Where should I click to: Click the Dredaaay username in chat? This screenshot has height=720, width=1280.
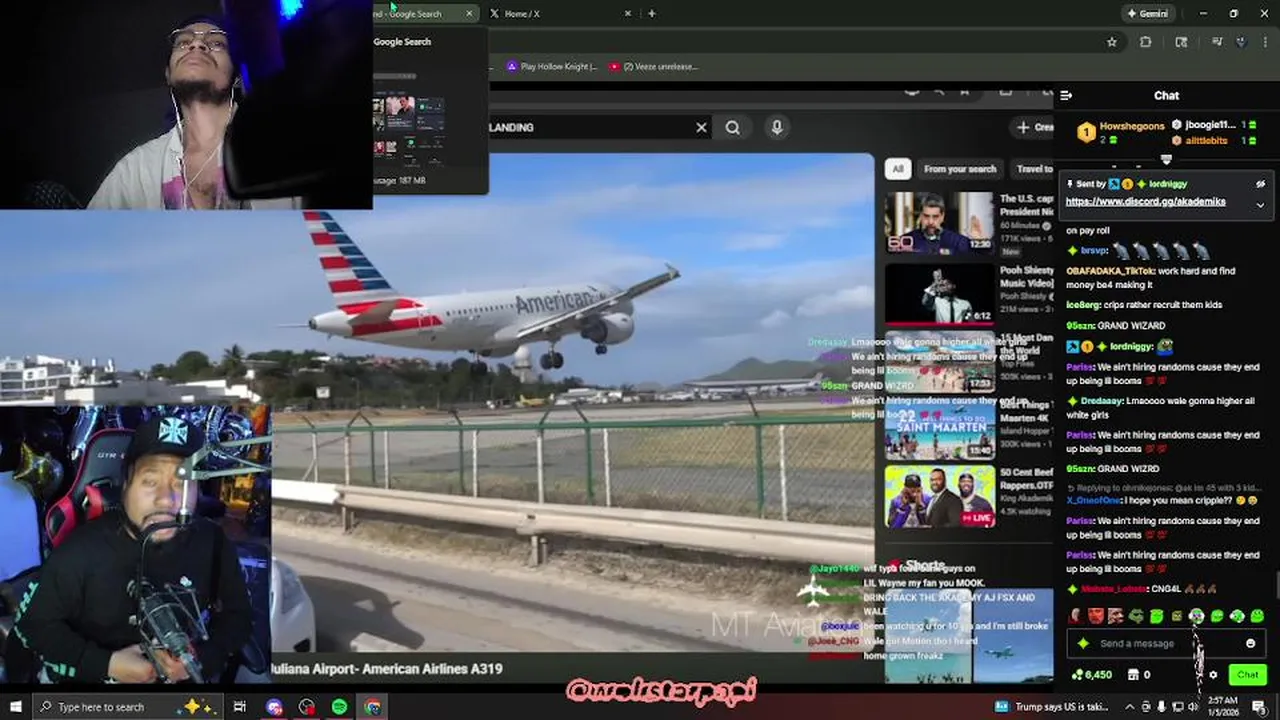point(1101,401)
